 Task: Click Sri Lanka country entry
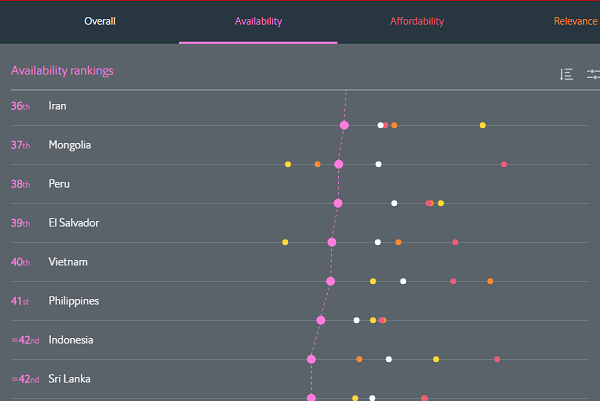(70, 379)
